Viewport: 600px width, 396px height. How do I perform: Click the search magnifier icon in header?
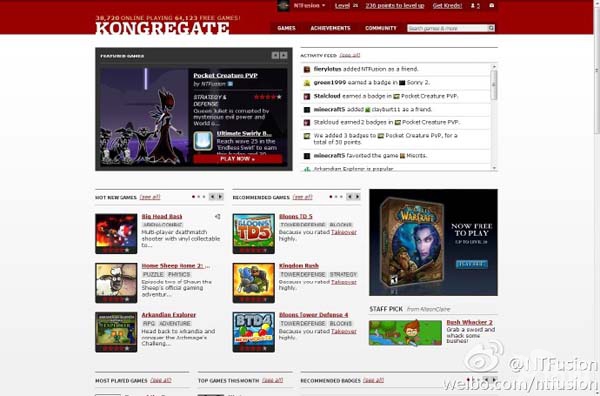pyautogui.click(x=491, y=28)
